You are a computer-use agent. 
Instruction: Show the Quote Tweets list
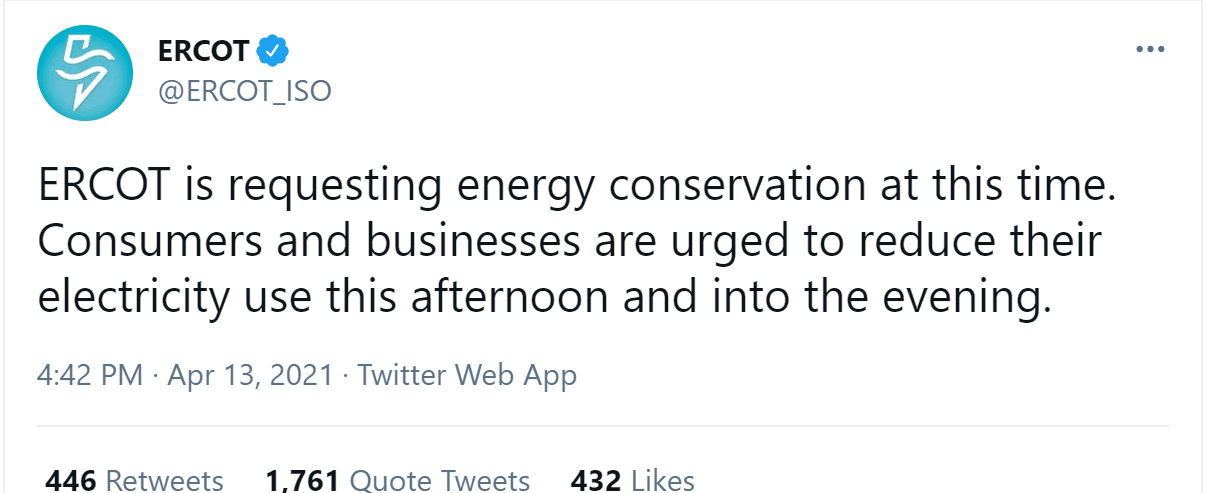coord(440,480)
